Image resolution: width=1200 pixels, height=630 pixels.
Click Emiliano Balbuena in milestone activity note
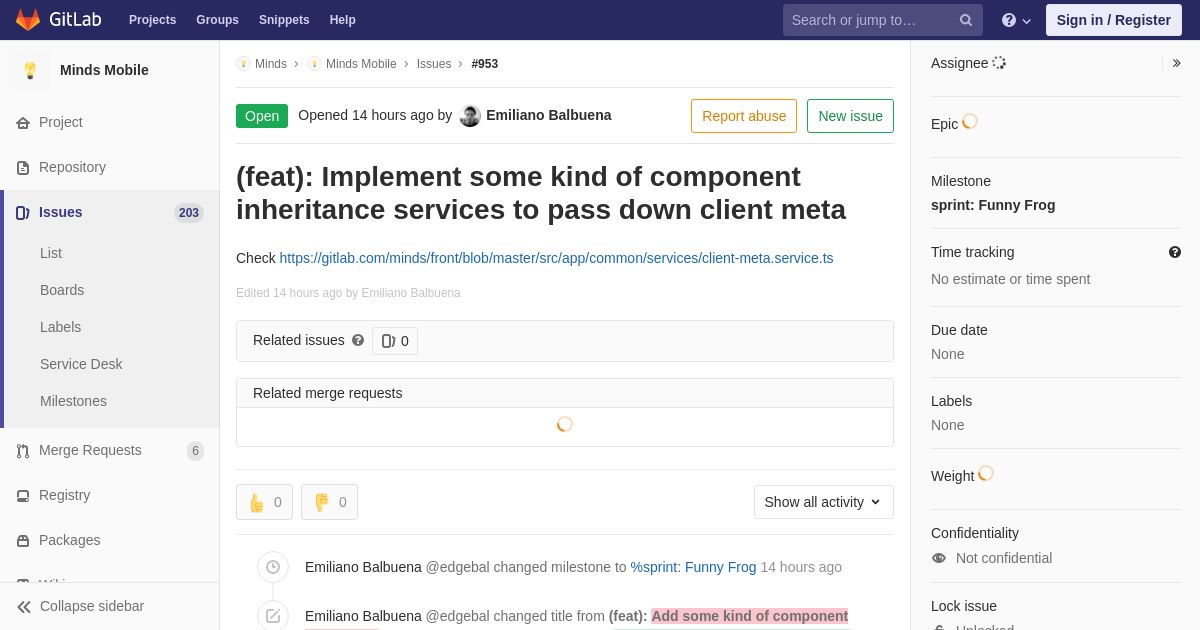363,567
